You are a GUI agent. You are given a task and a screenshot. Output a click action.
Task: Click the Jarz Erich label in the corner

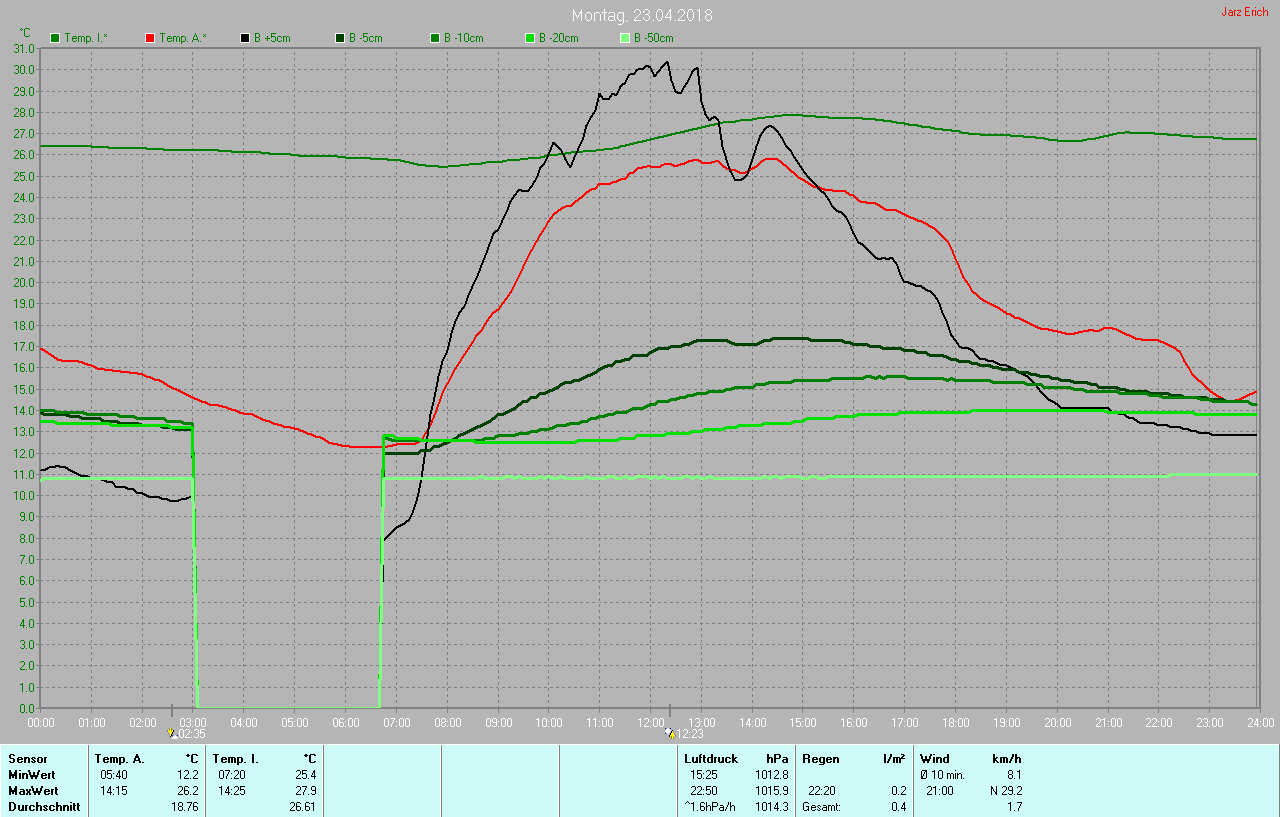(1244, 12)
